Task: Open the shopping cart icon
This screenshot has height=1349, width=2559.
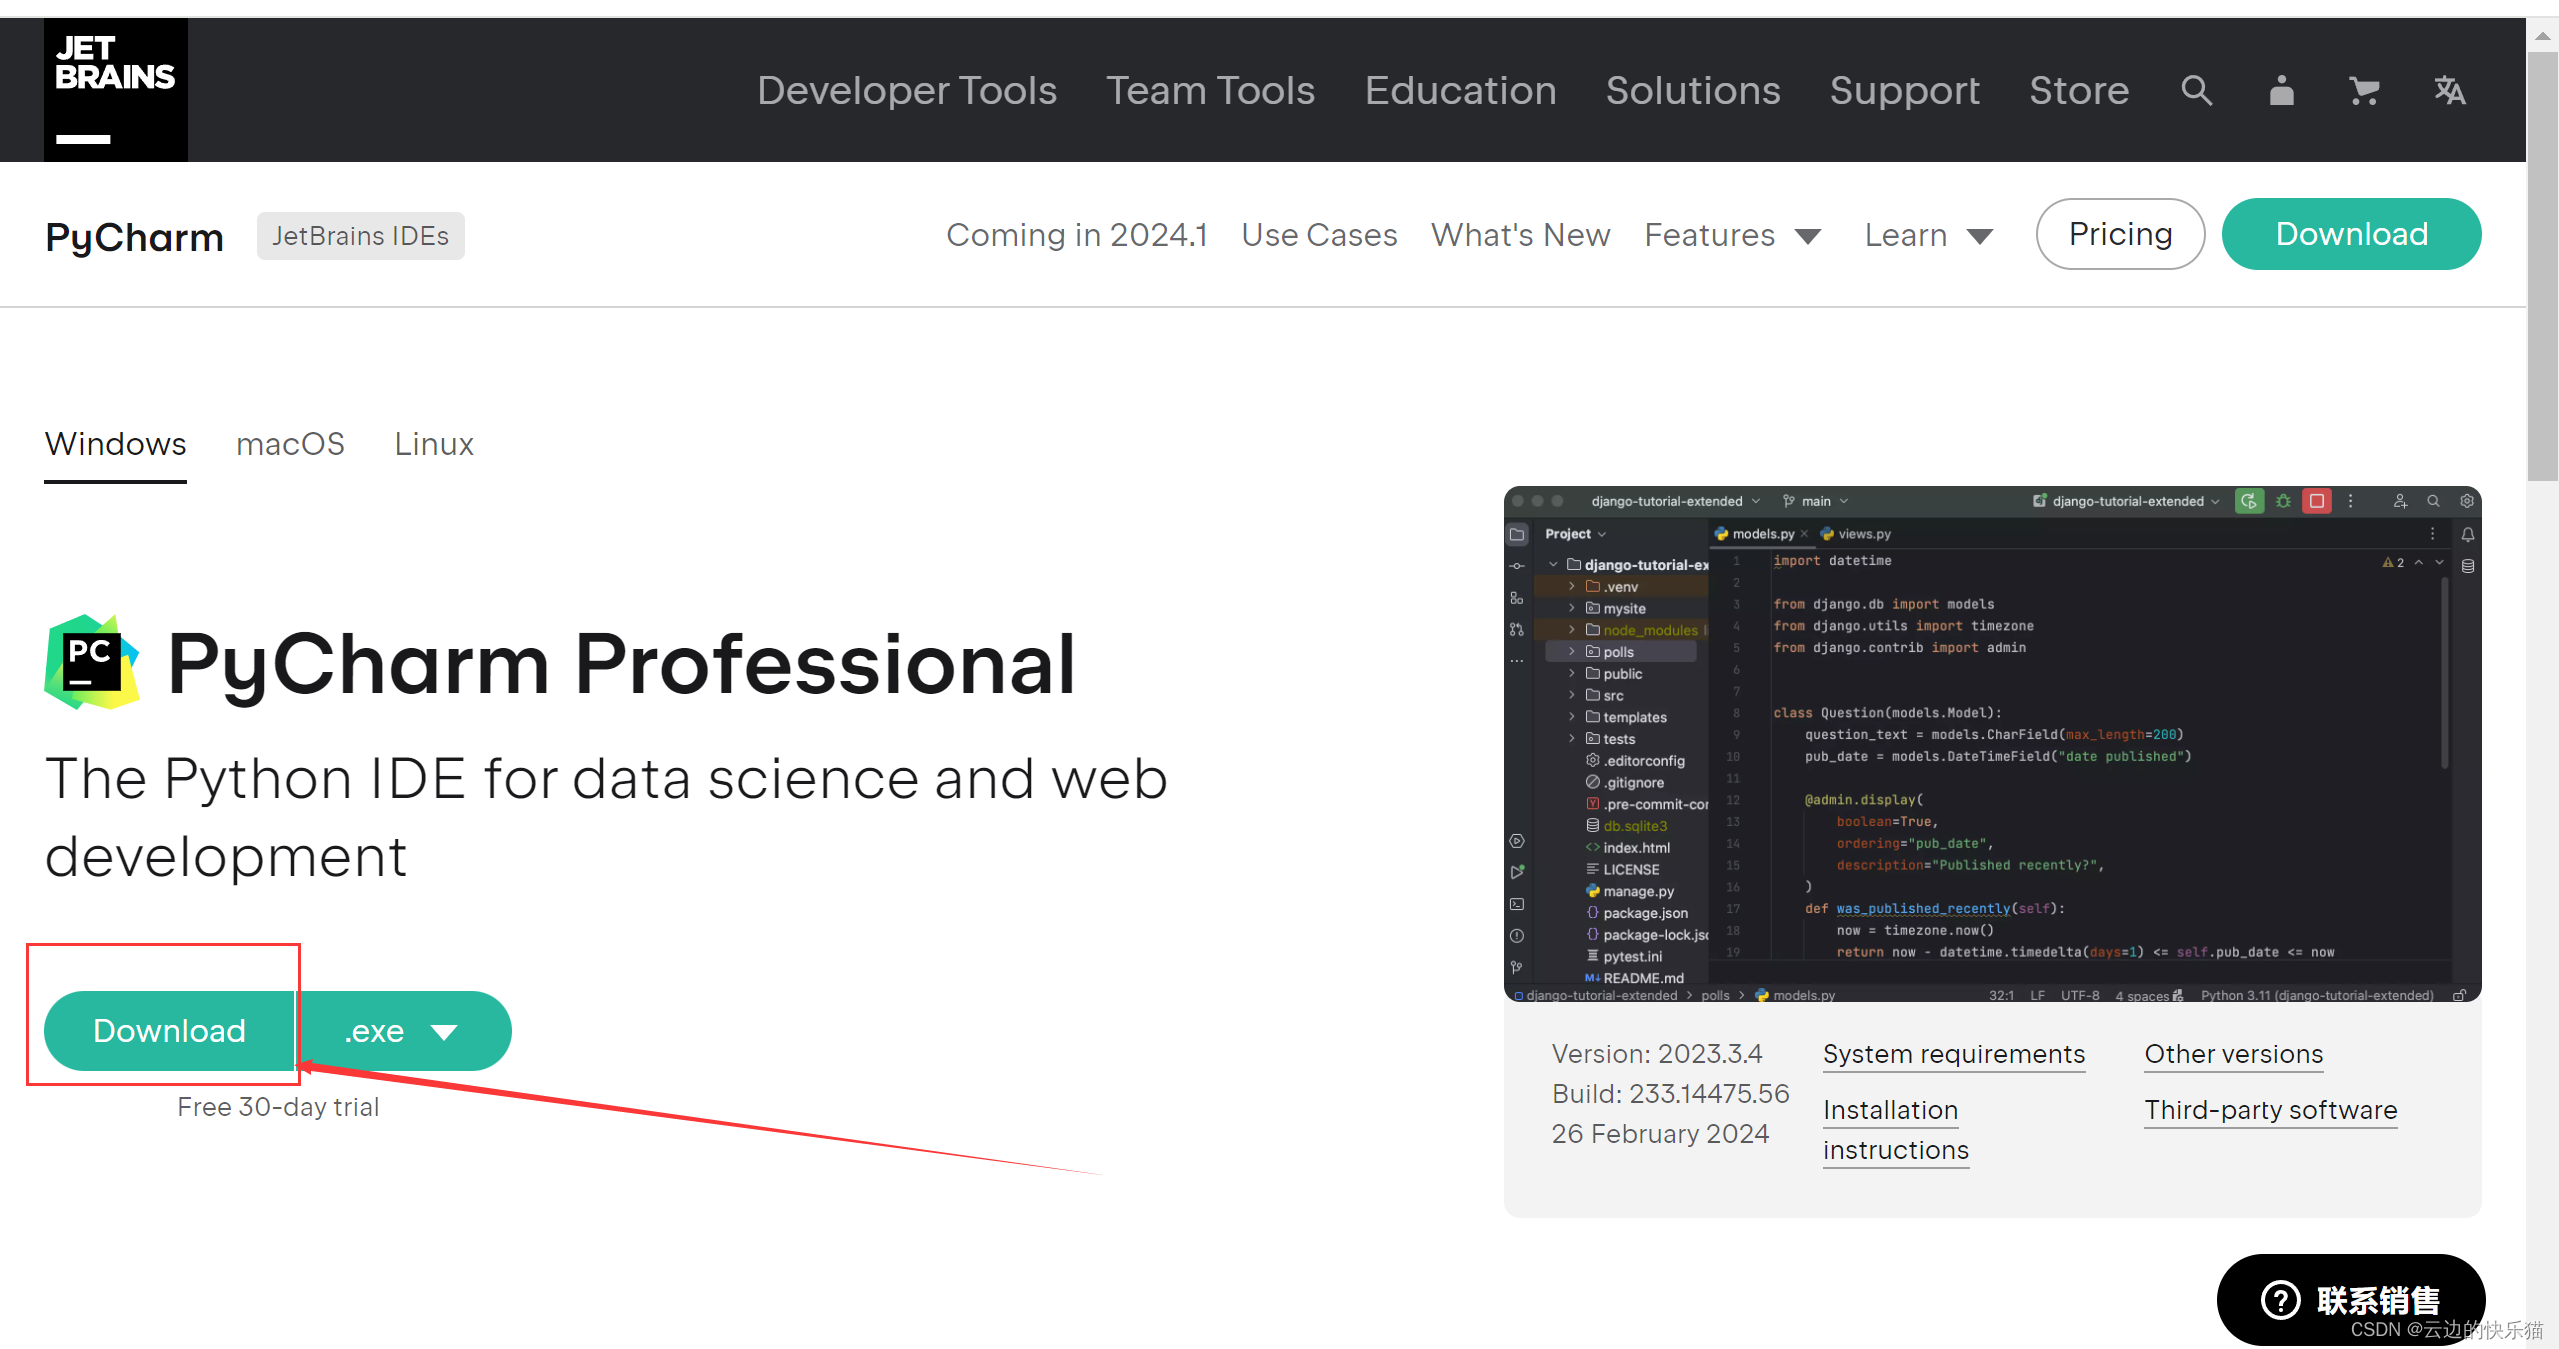Action: [2364, 91]
